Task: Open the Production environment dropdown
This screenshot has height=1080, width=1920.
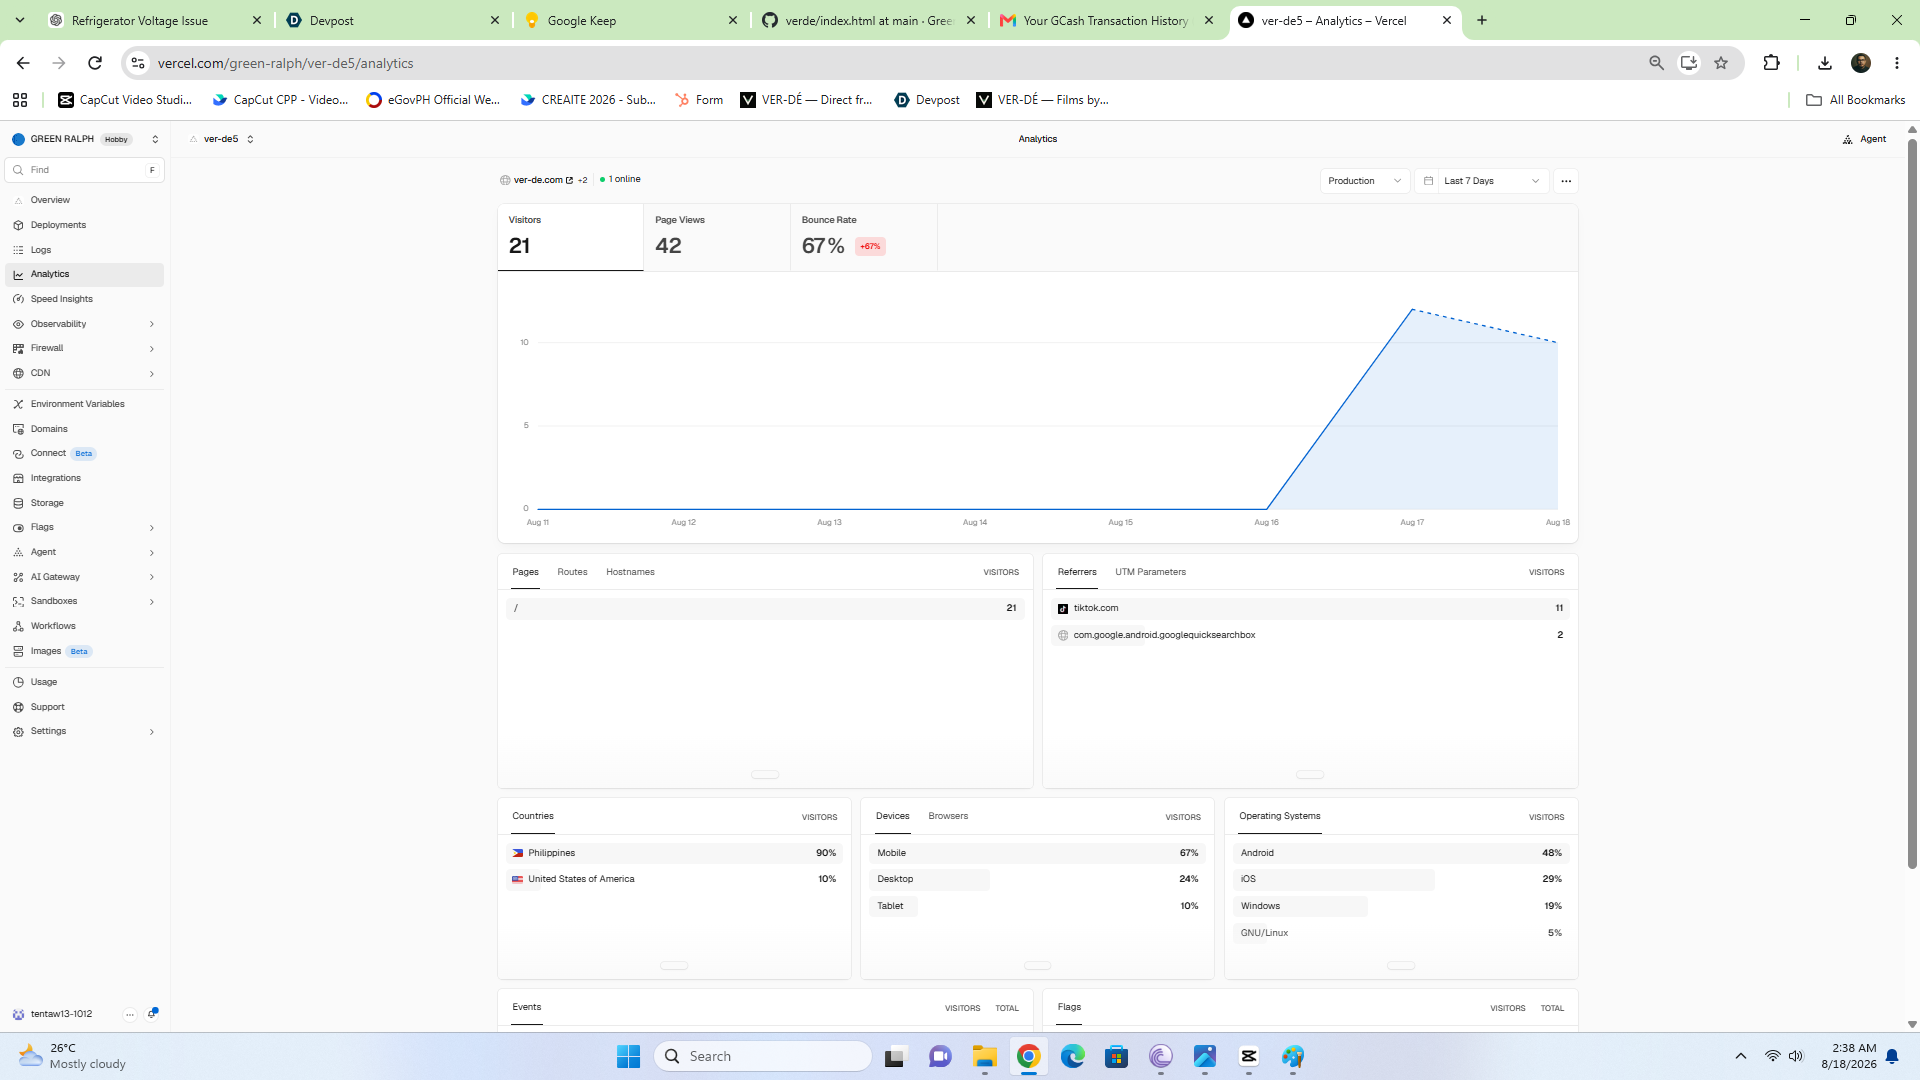Action: [x=1365, y=181]
